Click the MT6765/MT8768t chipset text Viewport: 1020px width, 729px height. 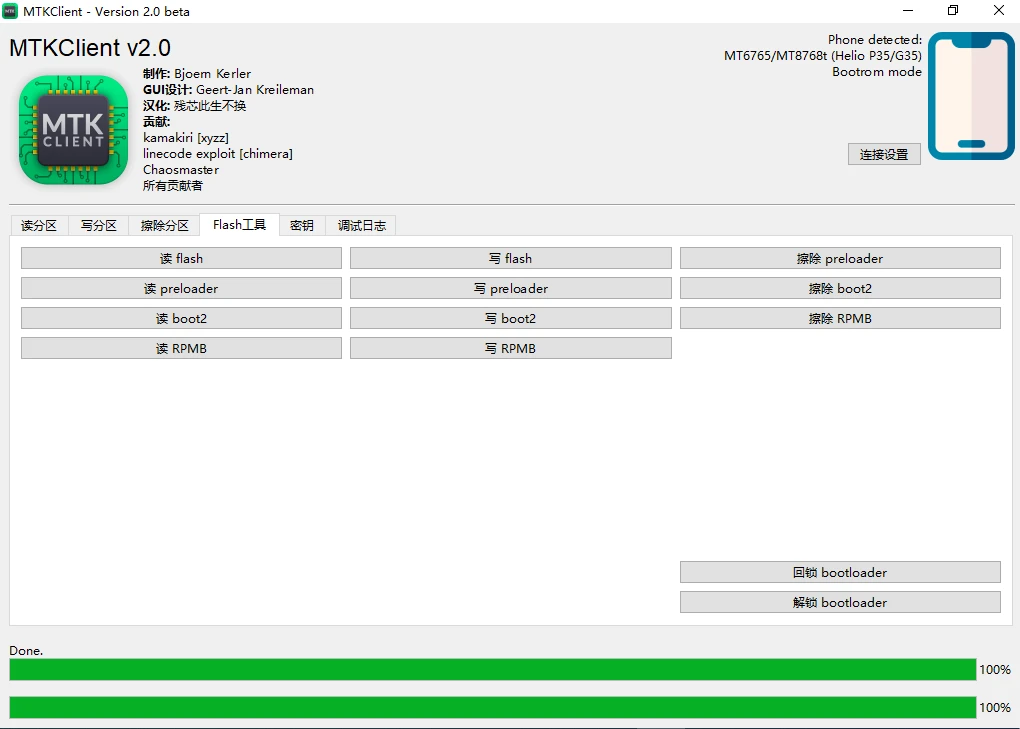pos(822,56)
